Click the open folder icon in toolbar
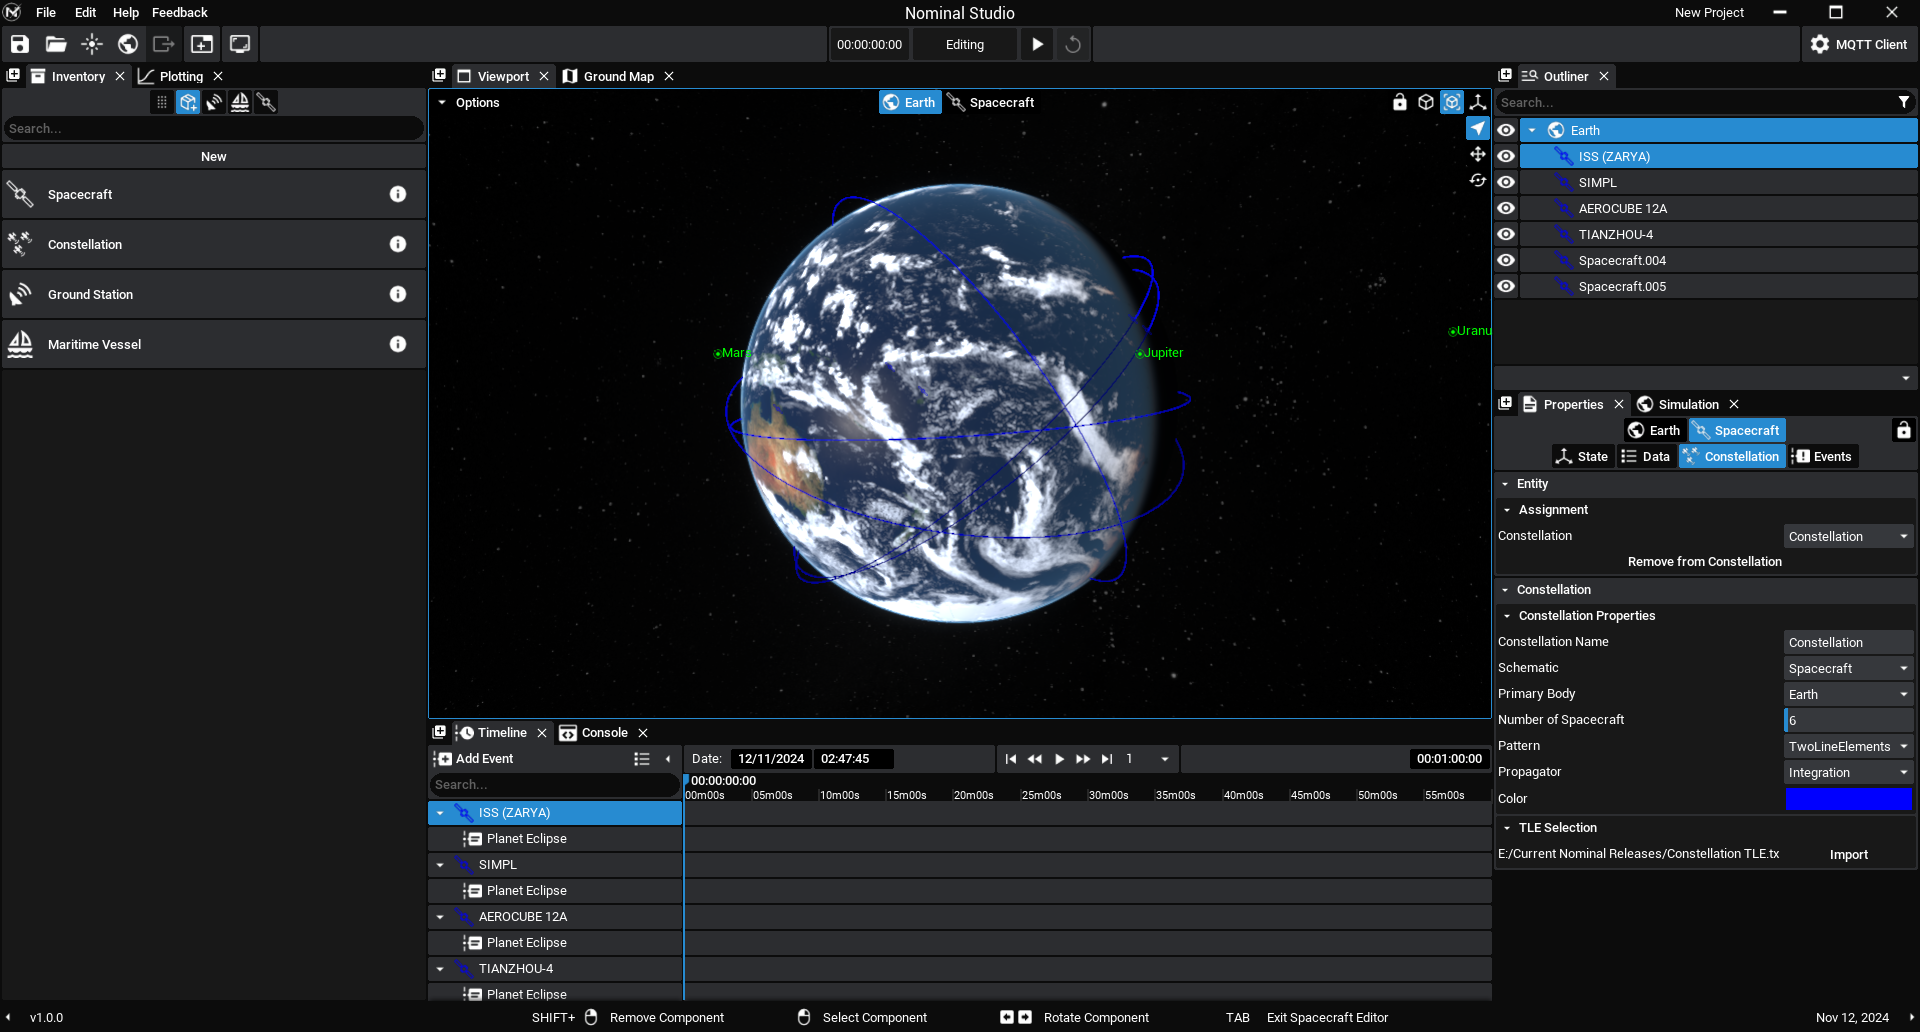The width and height of the screenshot is (1920, 1032). (x=56, y=44)
